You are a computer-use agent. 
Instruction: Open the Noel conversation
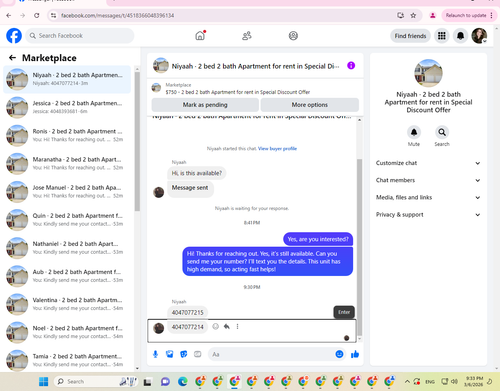[67, 332]
